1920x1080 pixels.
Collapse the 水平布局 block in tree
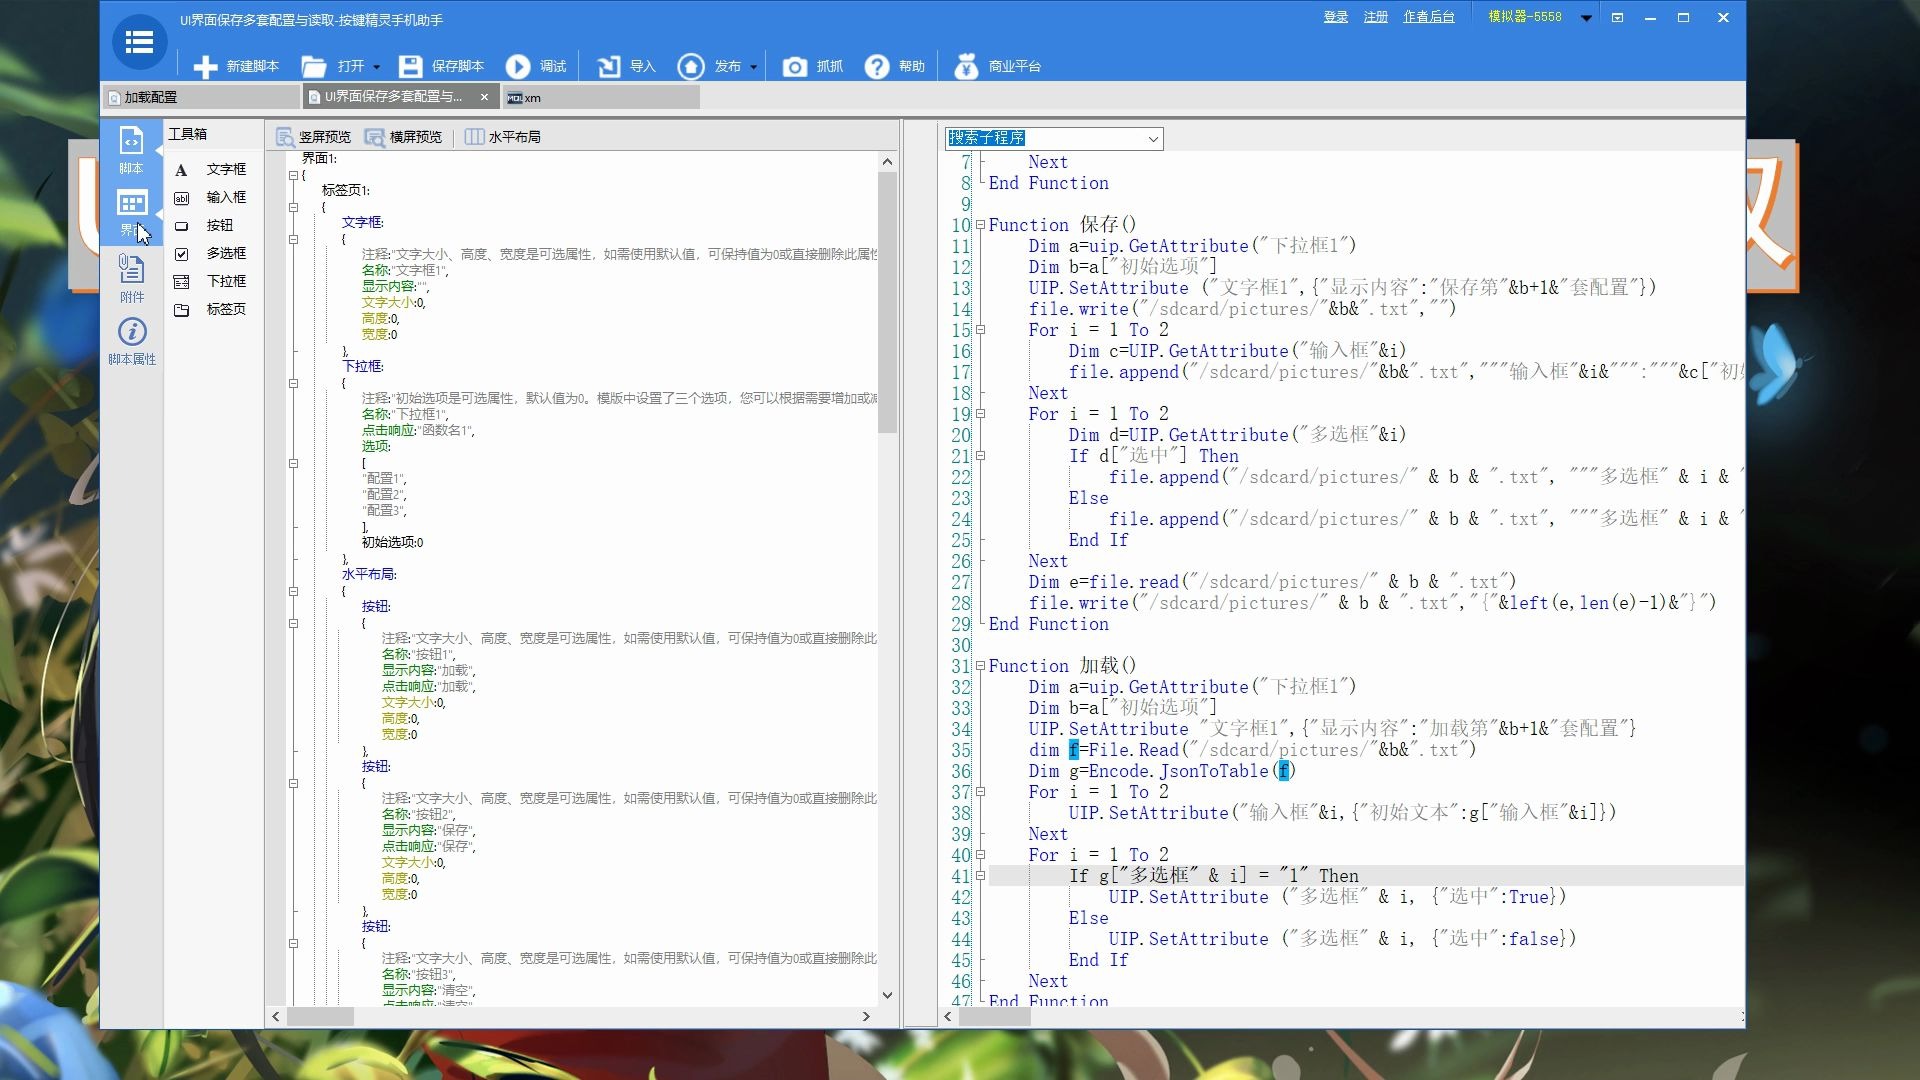[293, 592]
